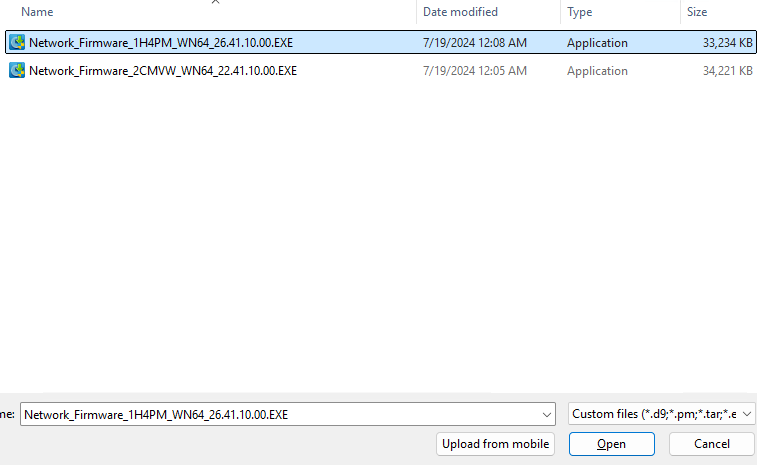Screen dimensions: 757x465
Task: Click the icon of Network_Firmware_2CMVW file
Action: pyautogui.click(x=17, y=71)
